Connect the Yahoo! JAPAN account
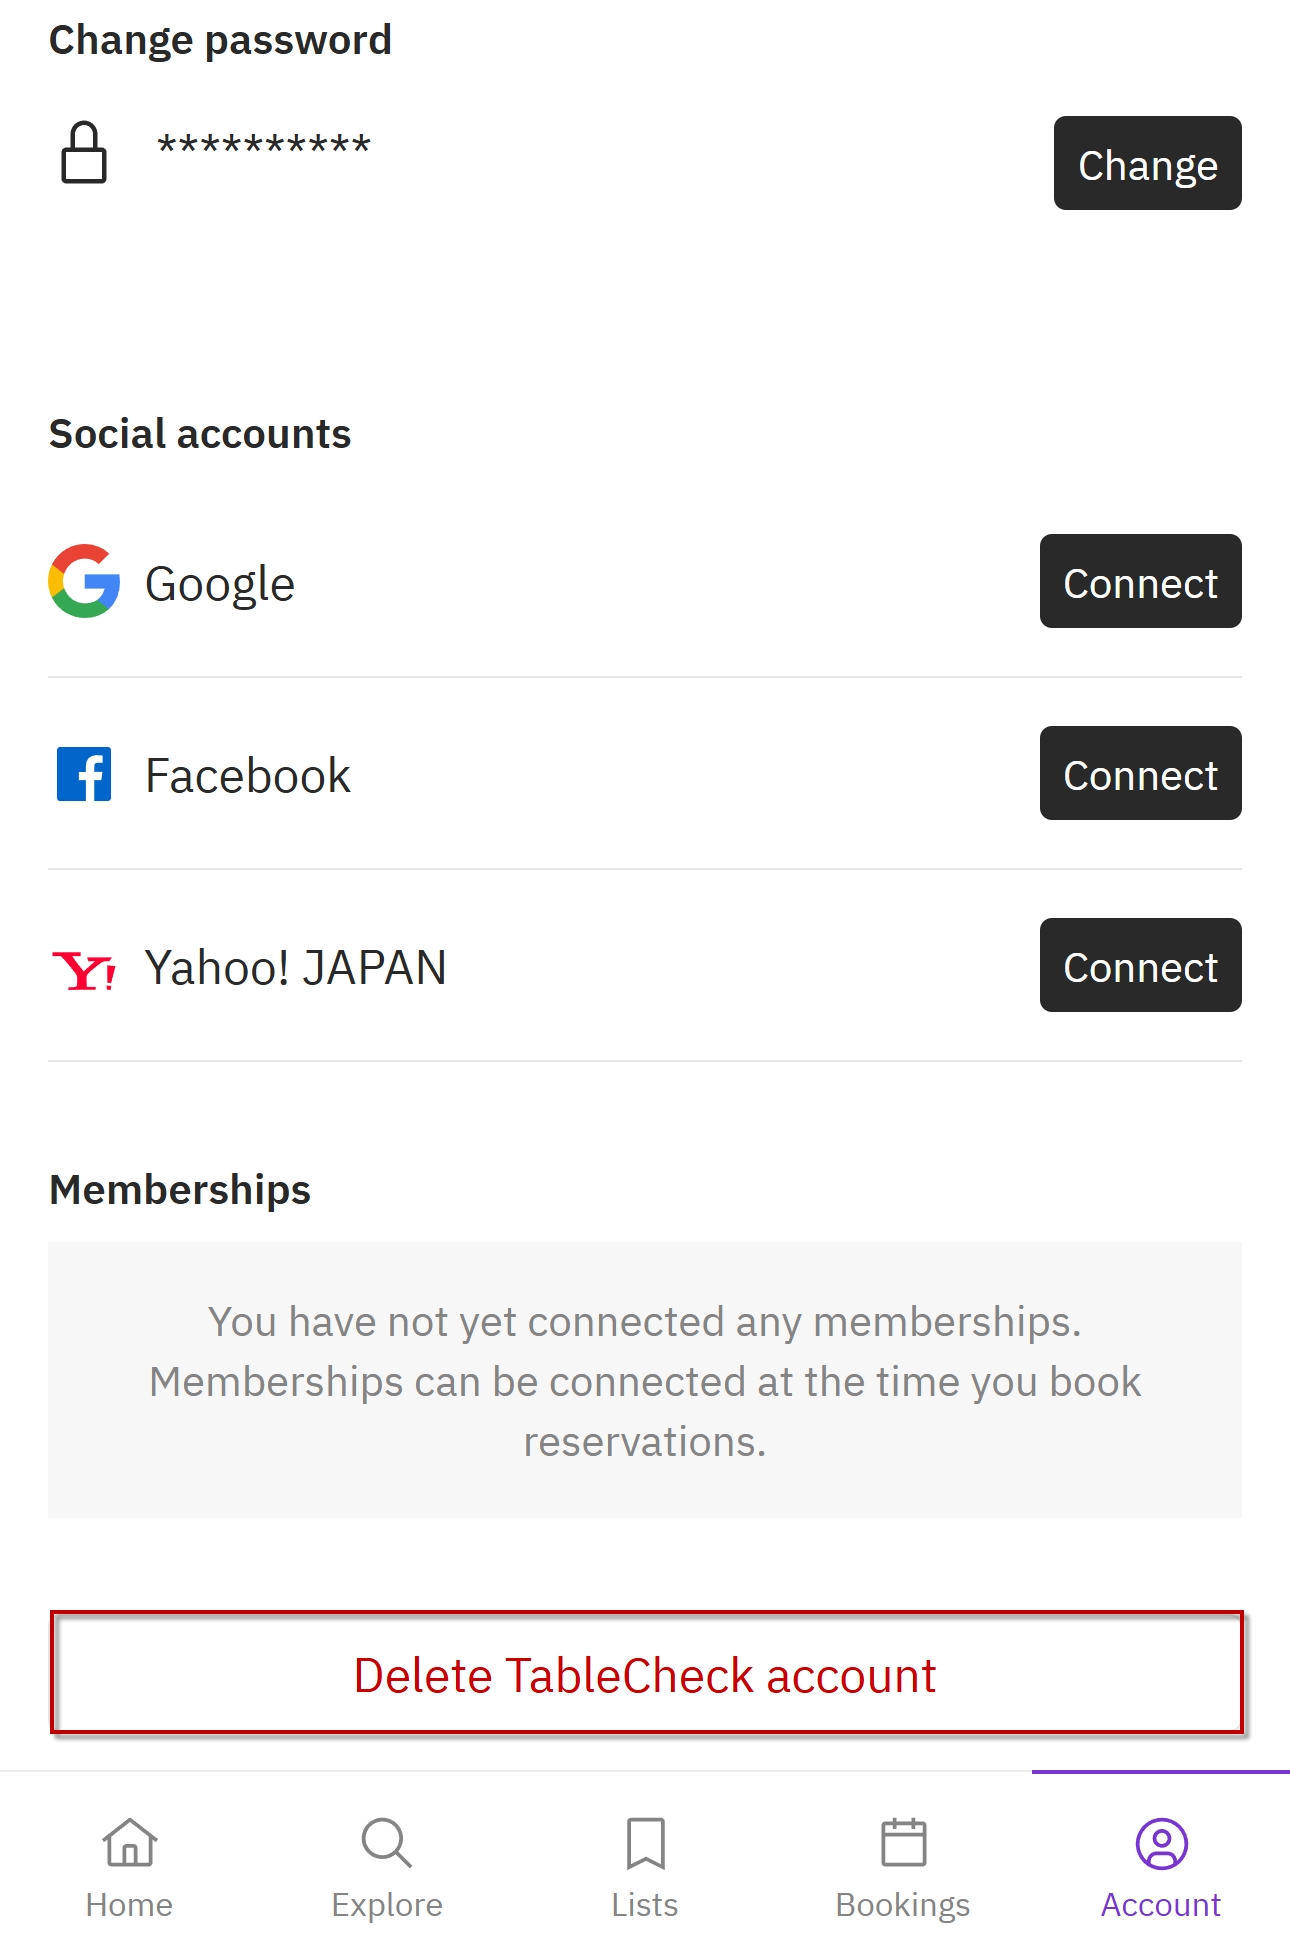Image resolution: width=1290 pixels, height=1960 pixels. (1140, 965)
